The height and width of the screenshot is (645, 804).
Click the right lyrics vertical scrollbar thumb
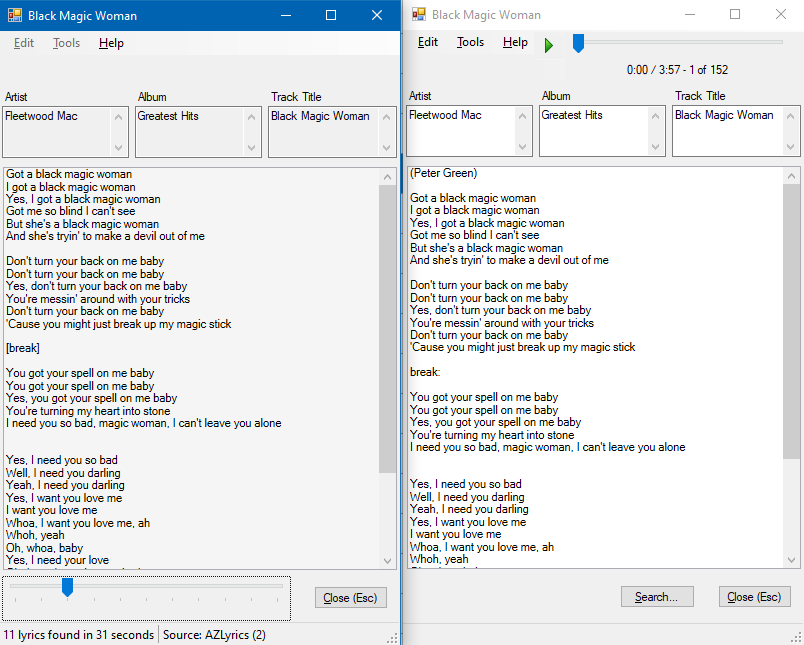click(x=791, y=321)
